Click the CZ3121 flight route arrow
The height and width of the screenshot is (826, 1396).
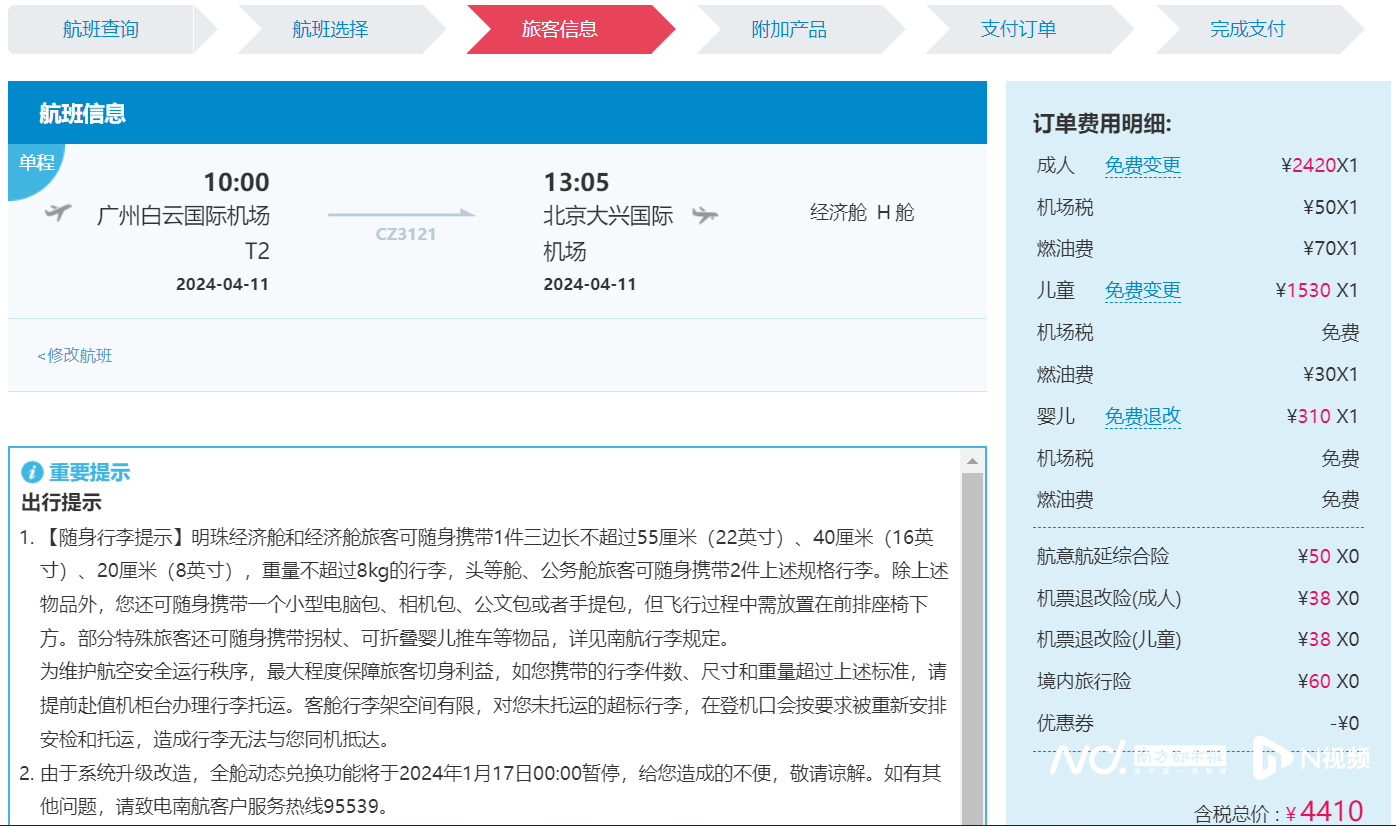pyautogui.click(x=401, y=214)
